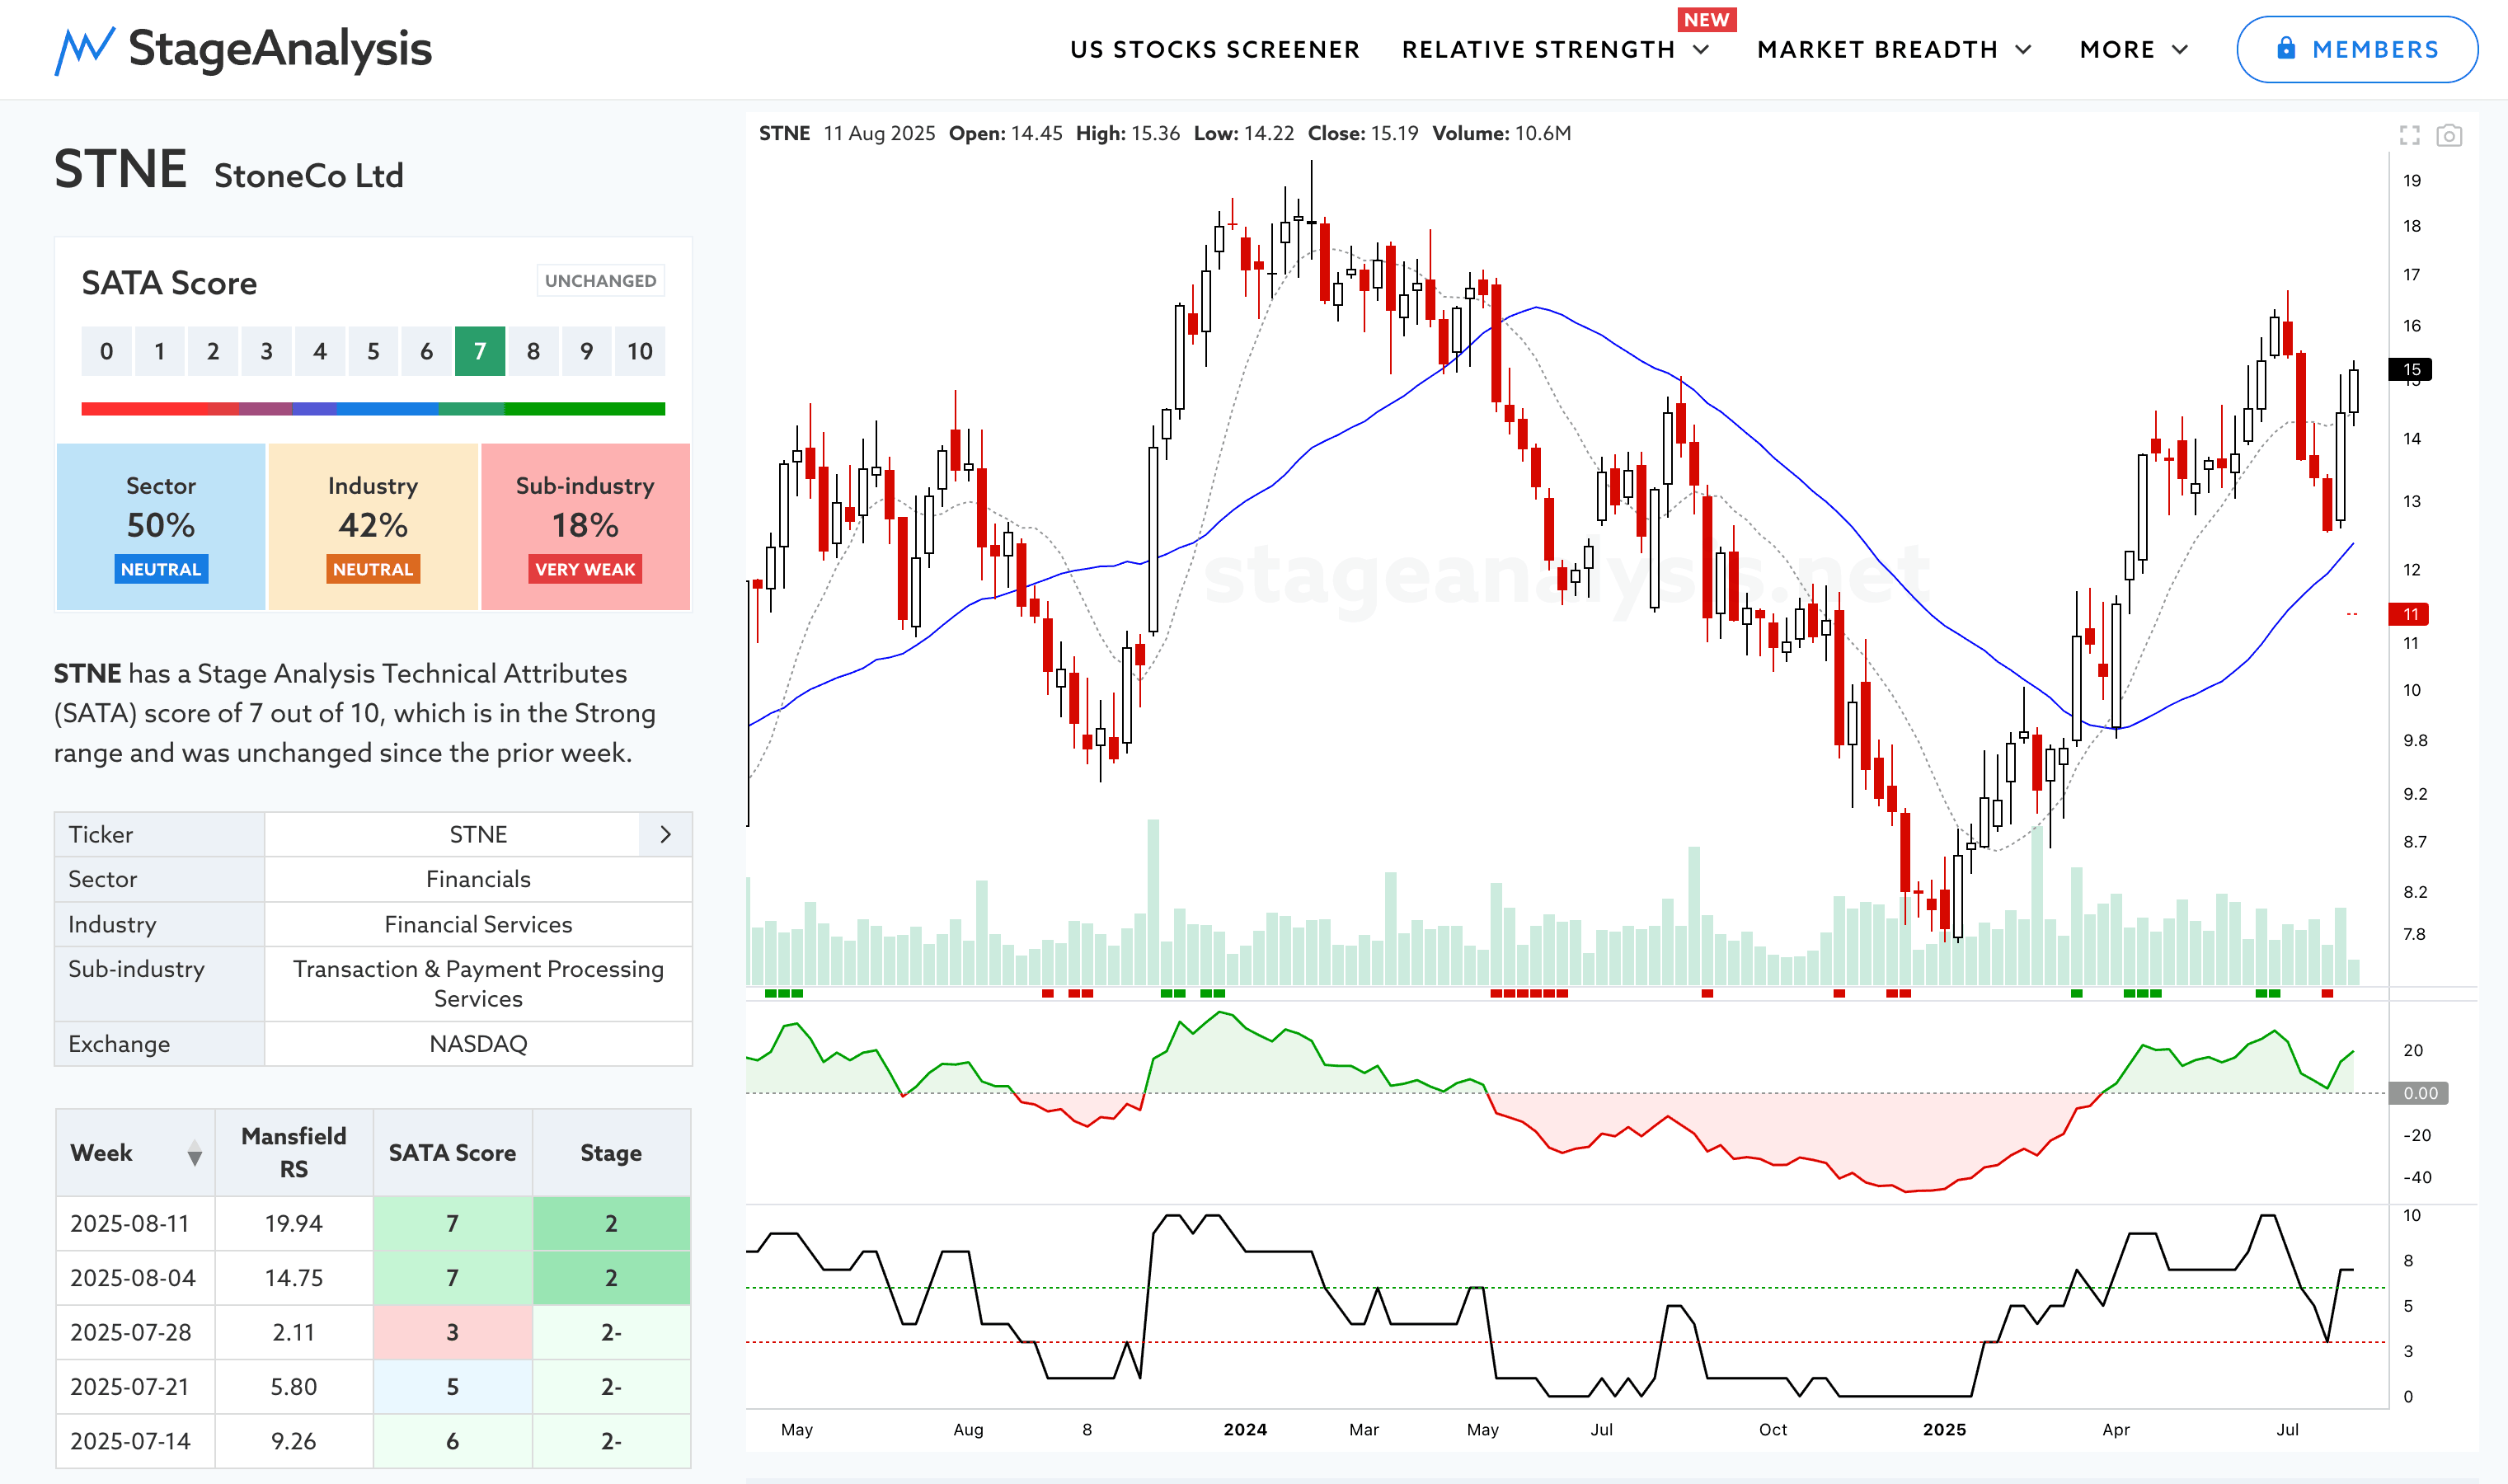
Task: Expand Market Breadth dropdown menu
Action: 2024,49
